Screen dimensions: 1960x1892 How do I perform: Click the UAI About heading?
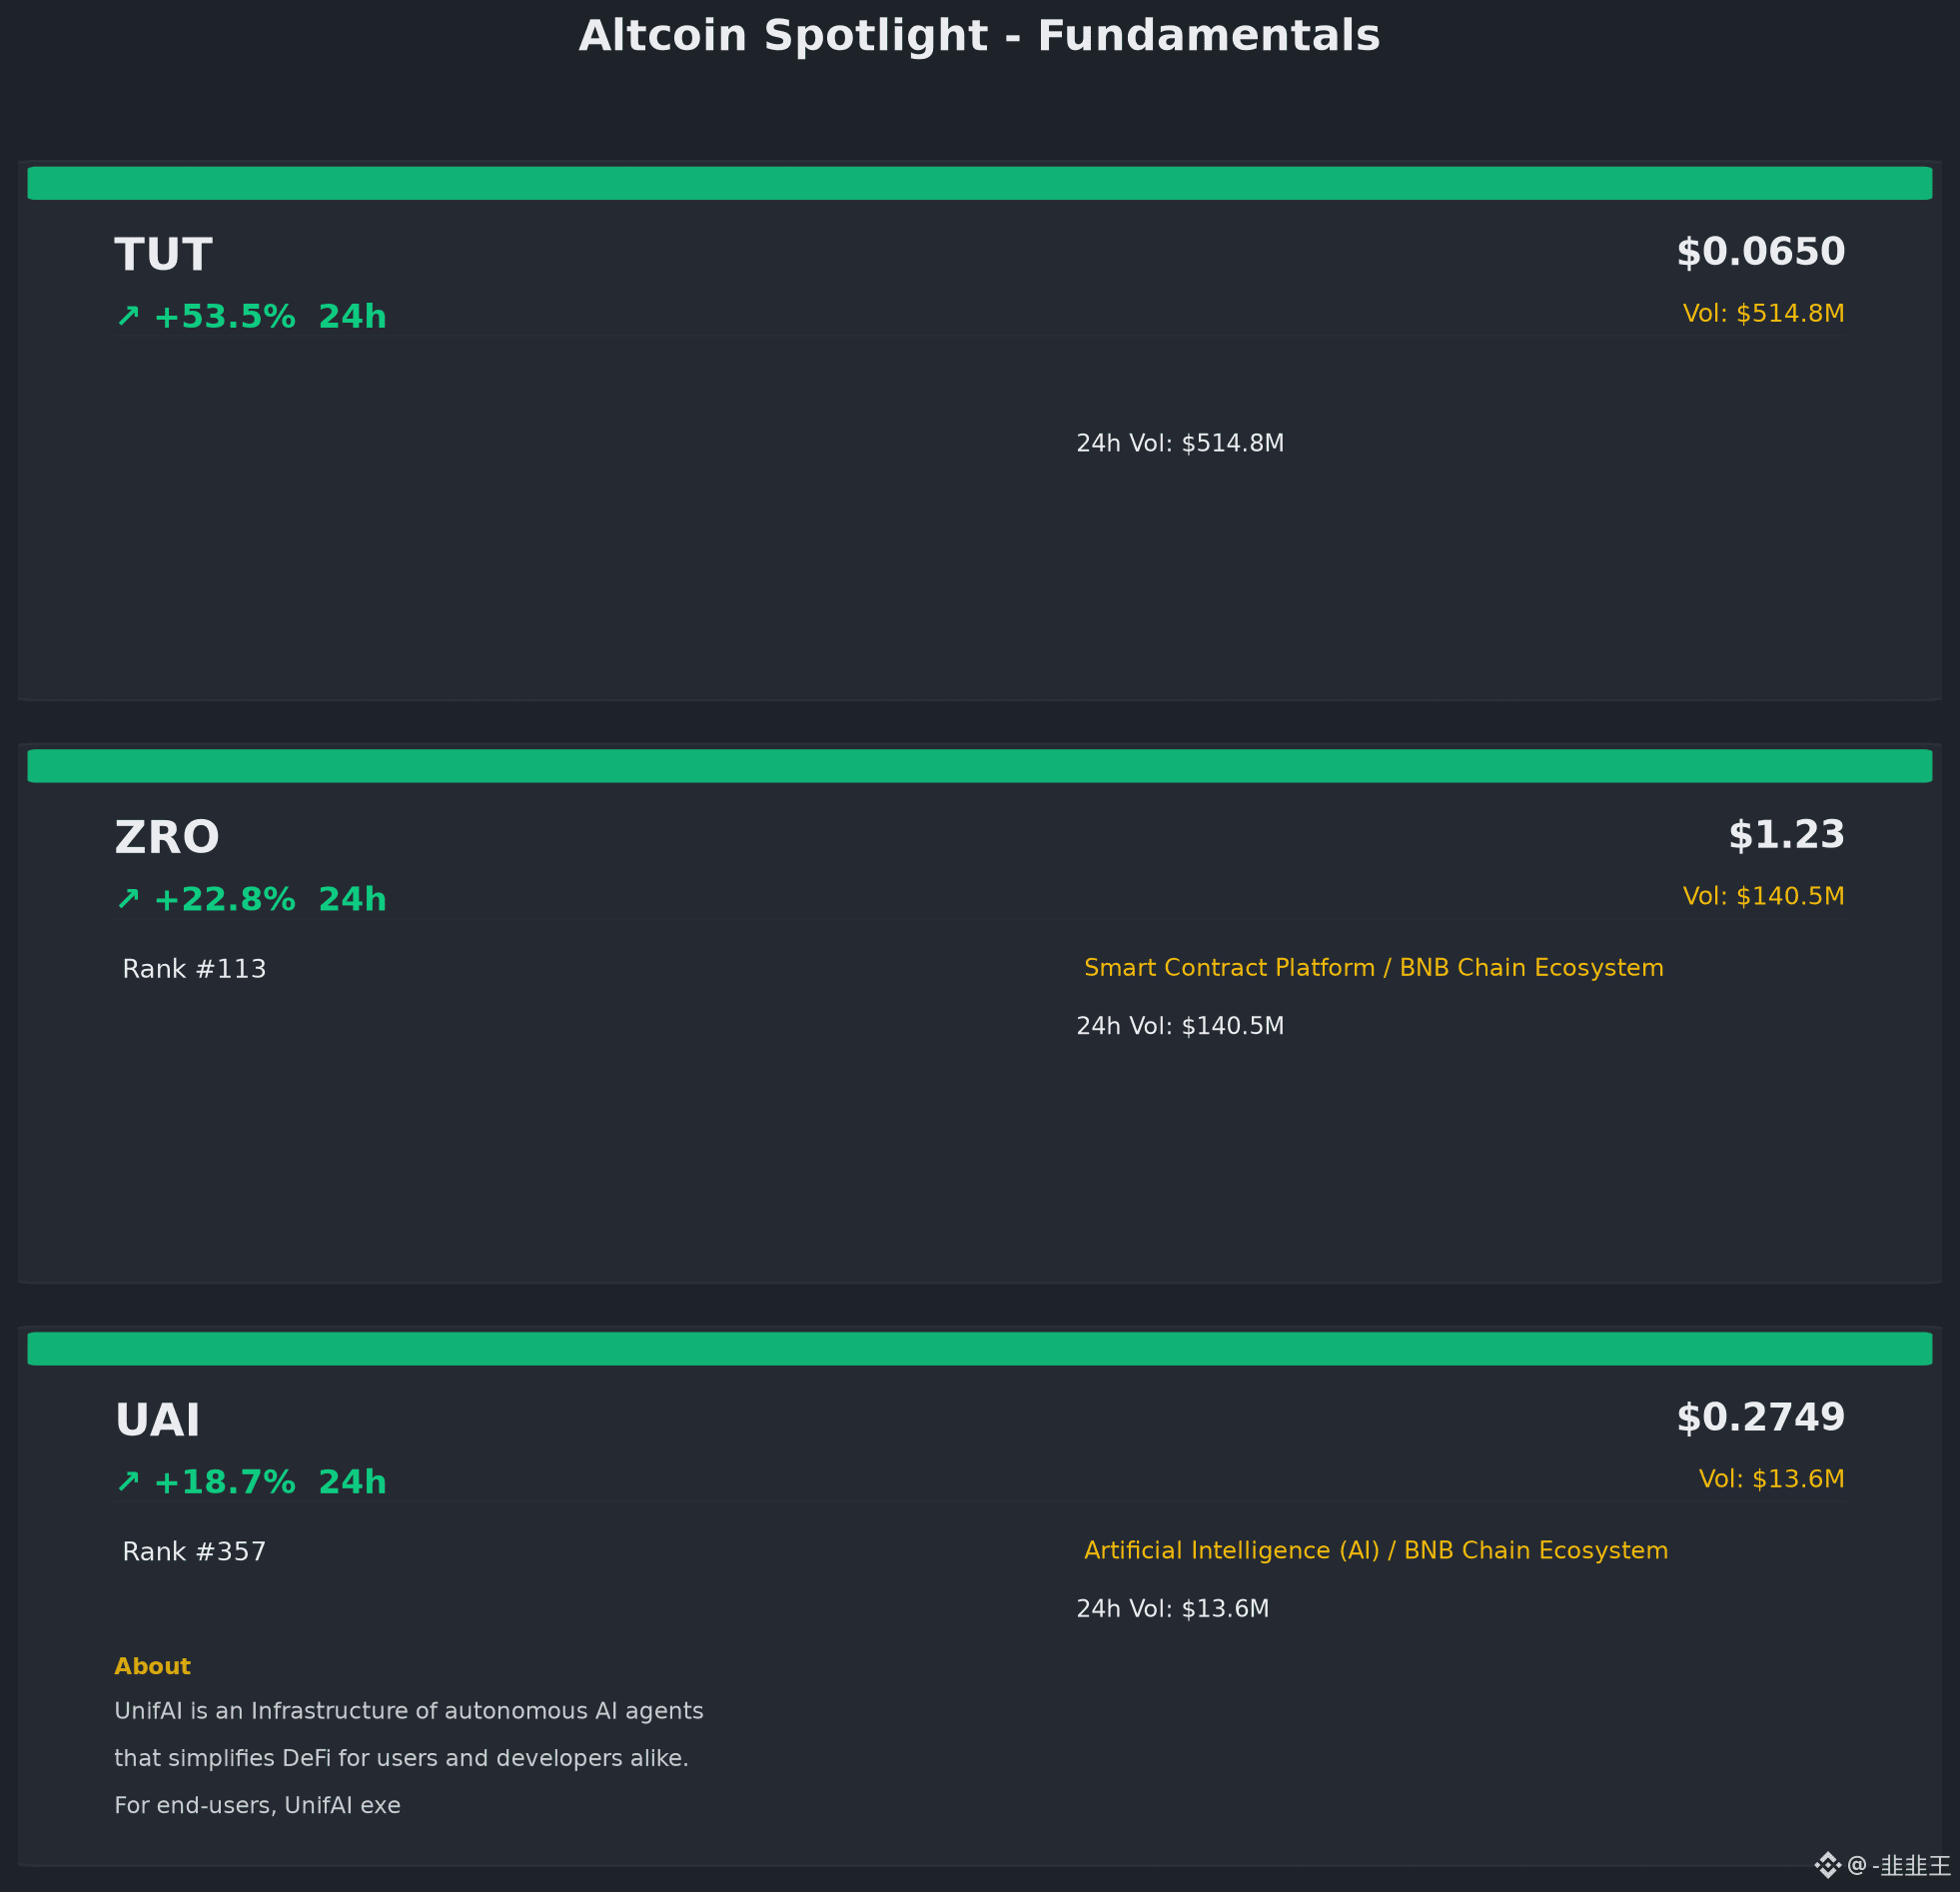tap(152, 1666)
